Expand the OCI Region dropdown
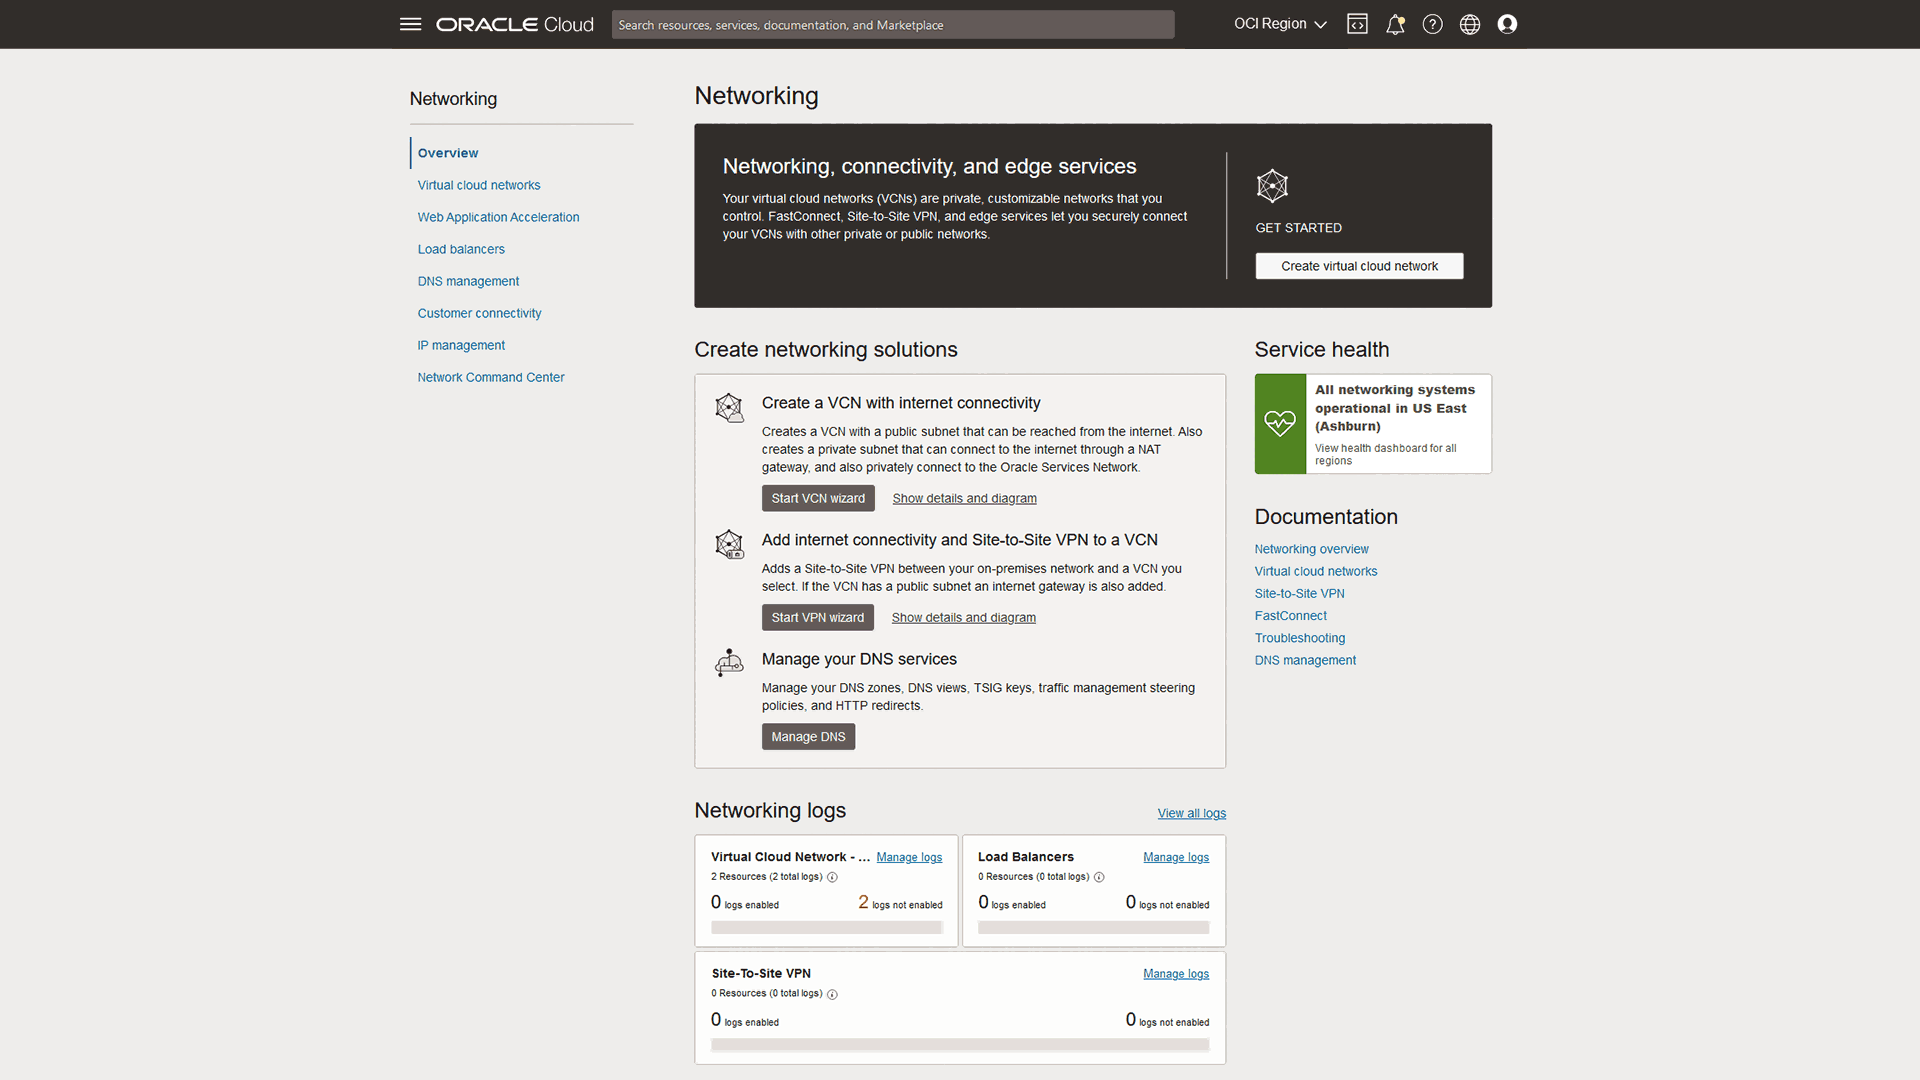 (1280, 23)
